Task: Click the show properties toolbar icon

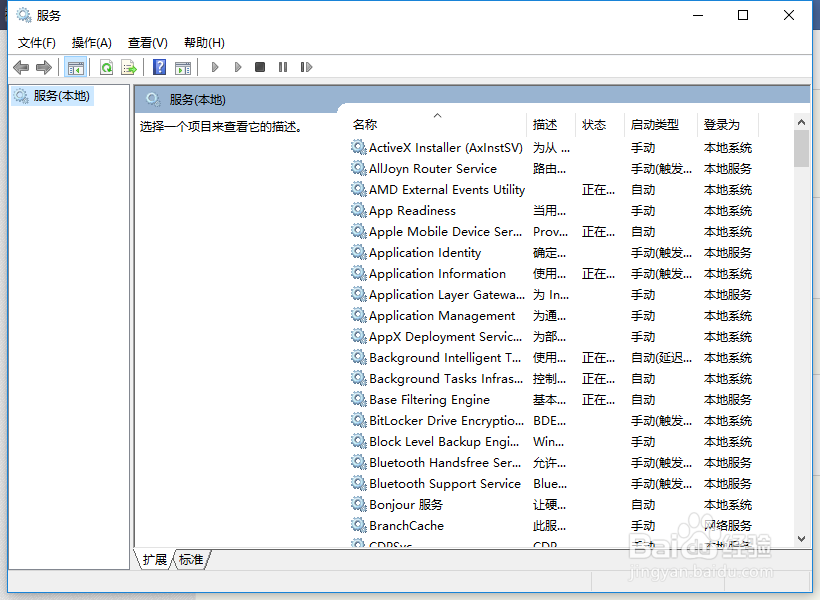Action: point(183,67)
